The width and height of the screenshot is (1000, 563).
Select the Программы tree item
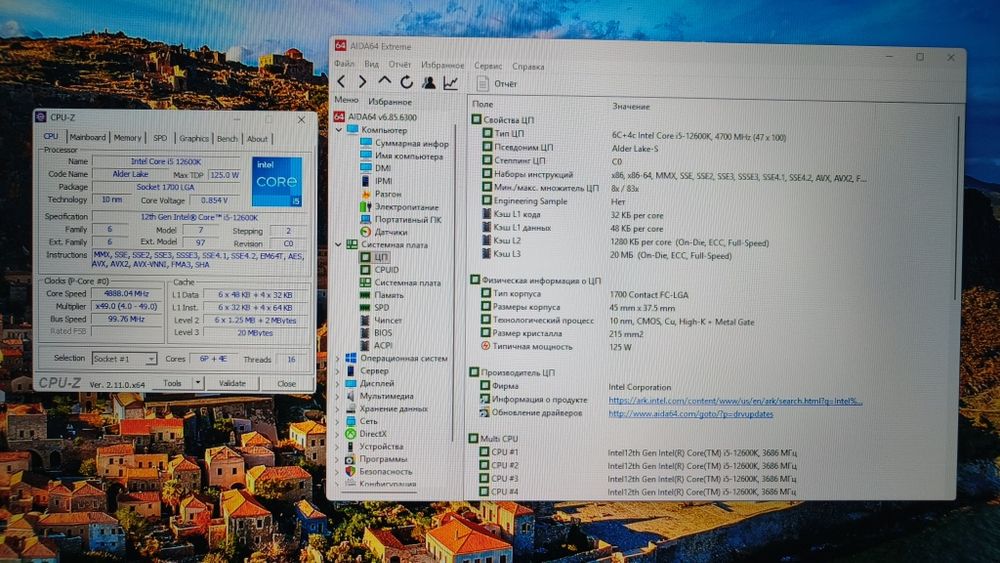376,459
